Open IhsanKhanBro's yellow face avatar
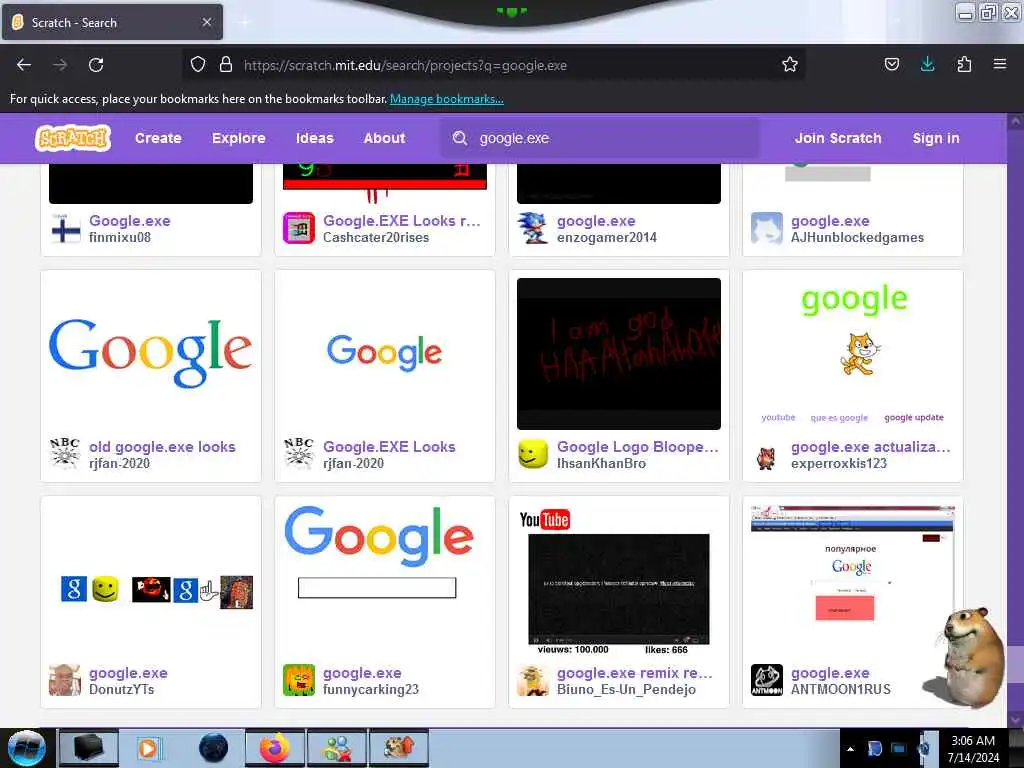Screen dimensions: 1024x768 tap(533, 455)
